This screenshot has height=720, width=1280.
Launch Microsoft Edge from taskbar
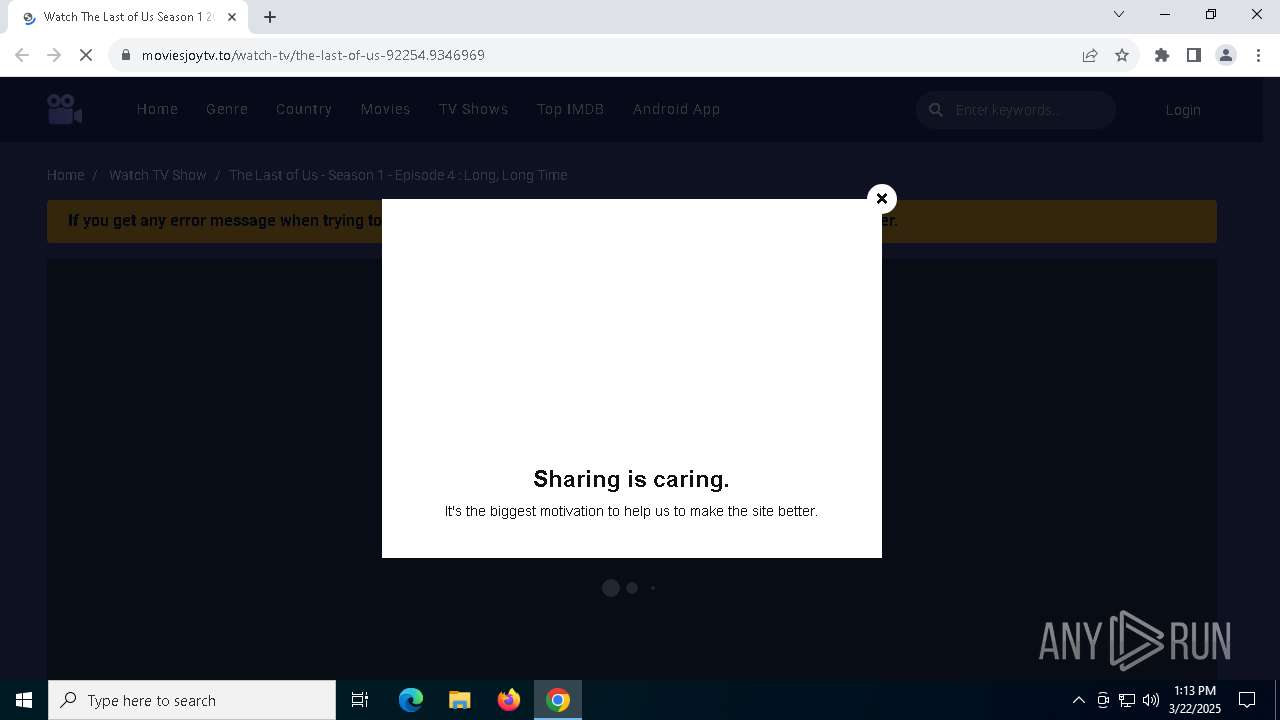(x=411, y=700)
